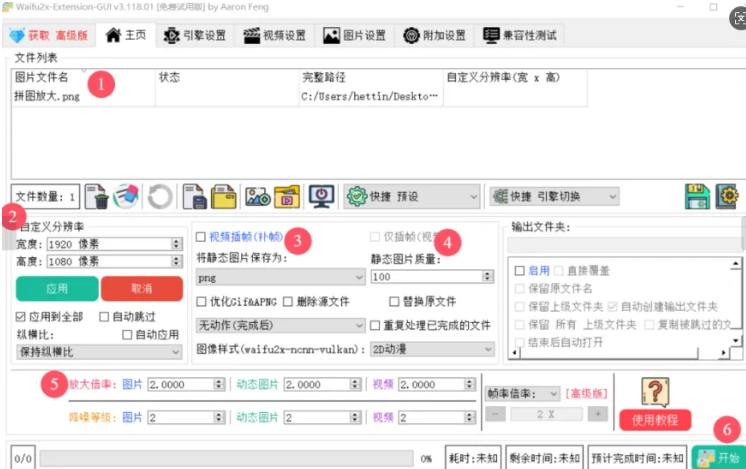Enable the 视频插帧 checkbox

[x=201, y=238]
